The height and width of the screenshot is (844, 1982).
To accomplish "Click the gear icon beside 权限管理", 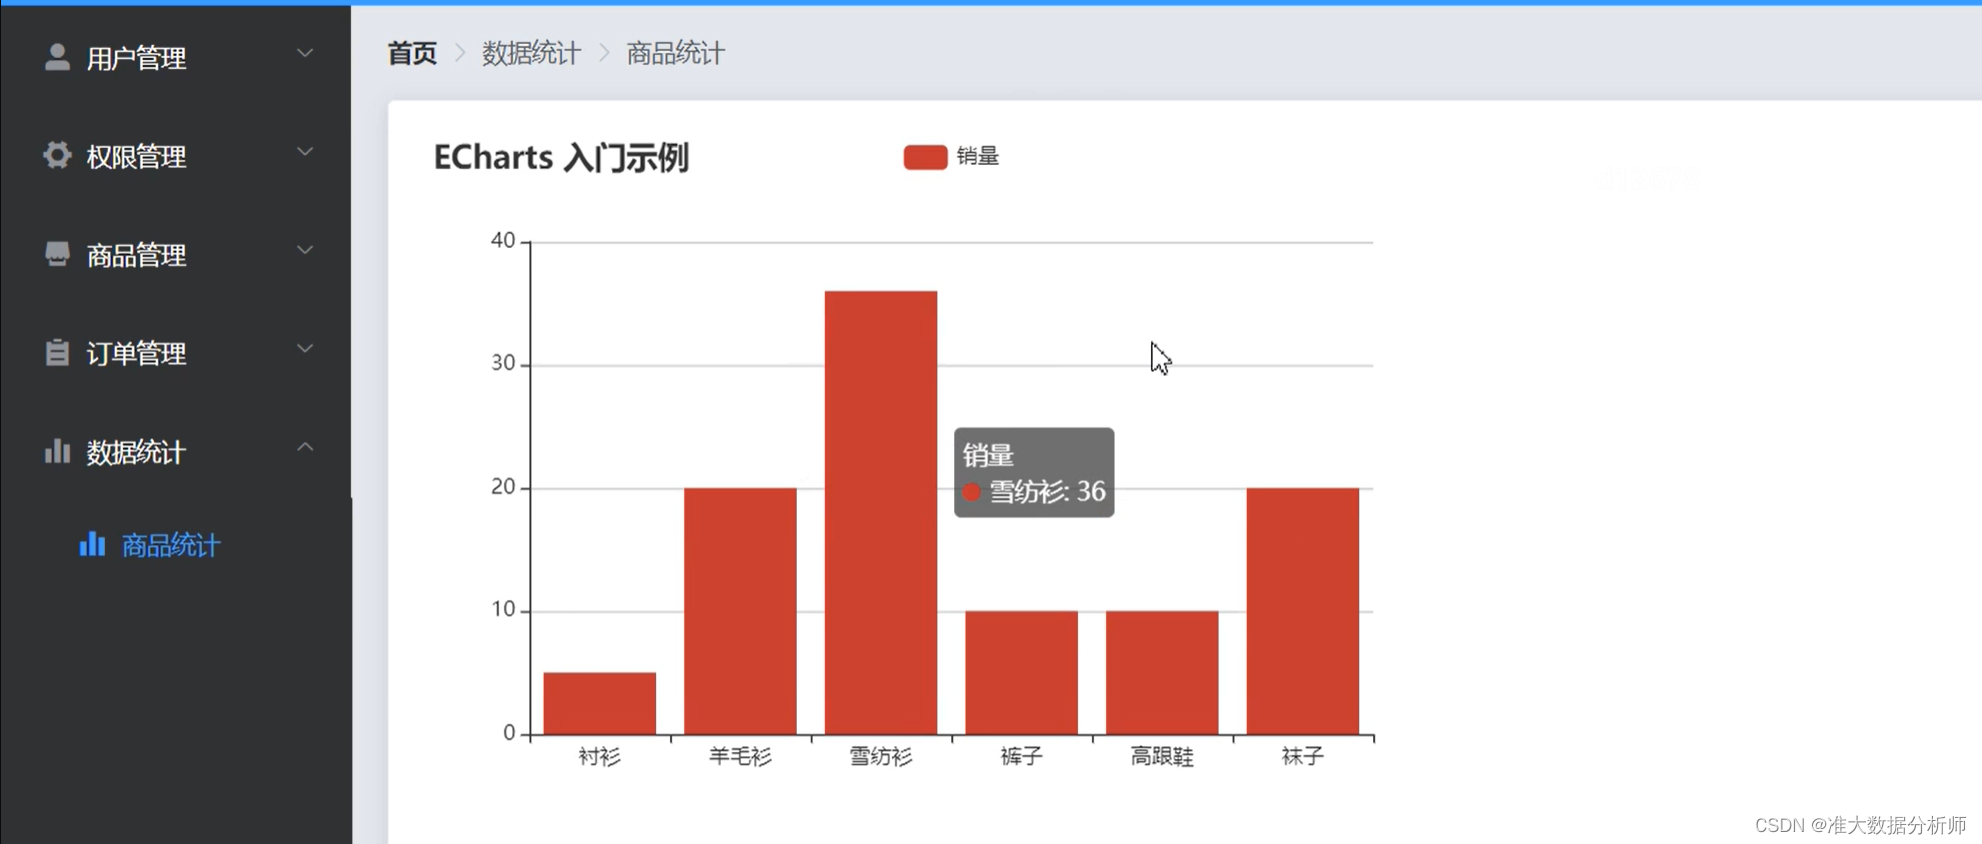I will click(x=57, y=155).
